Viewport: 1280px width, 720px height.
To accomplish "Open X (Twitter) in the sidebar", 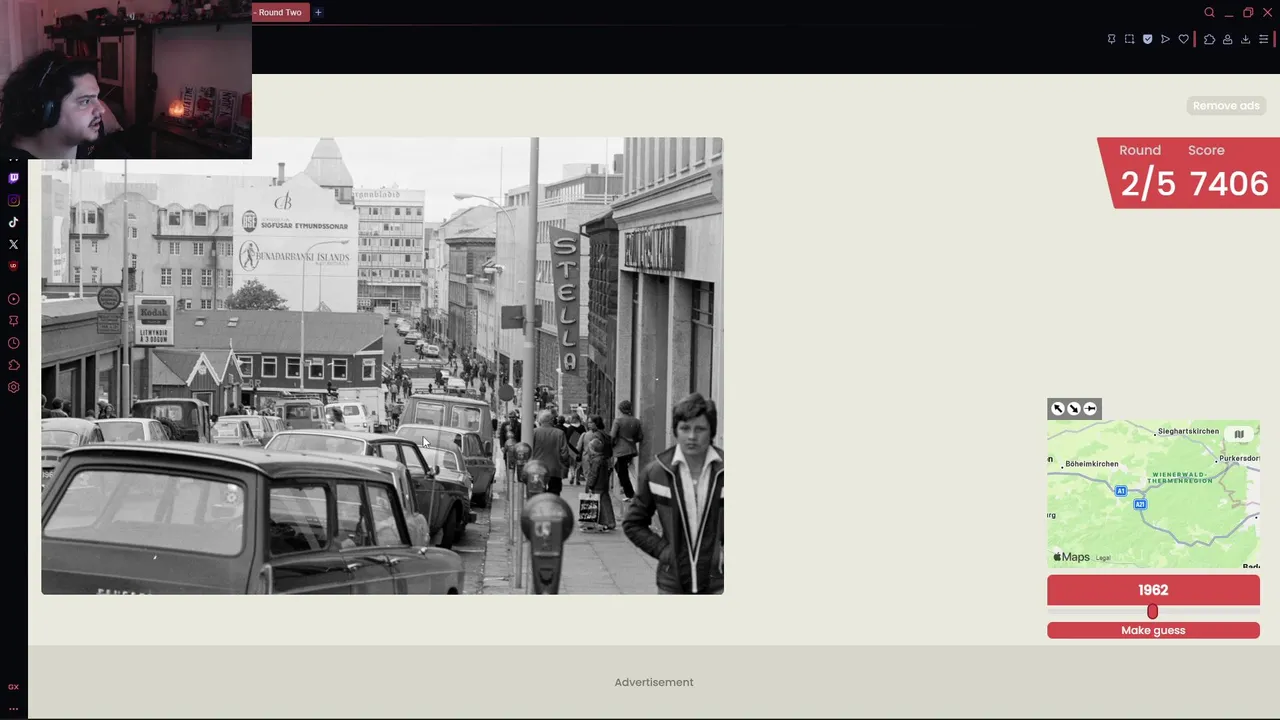I will (x=13, y=244).
